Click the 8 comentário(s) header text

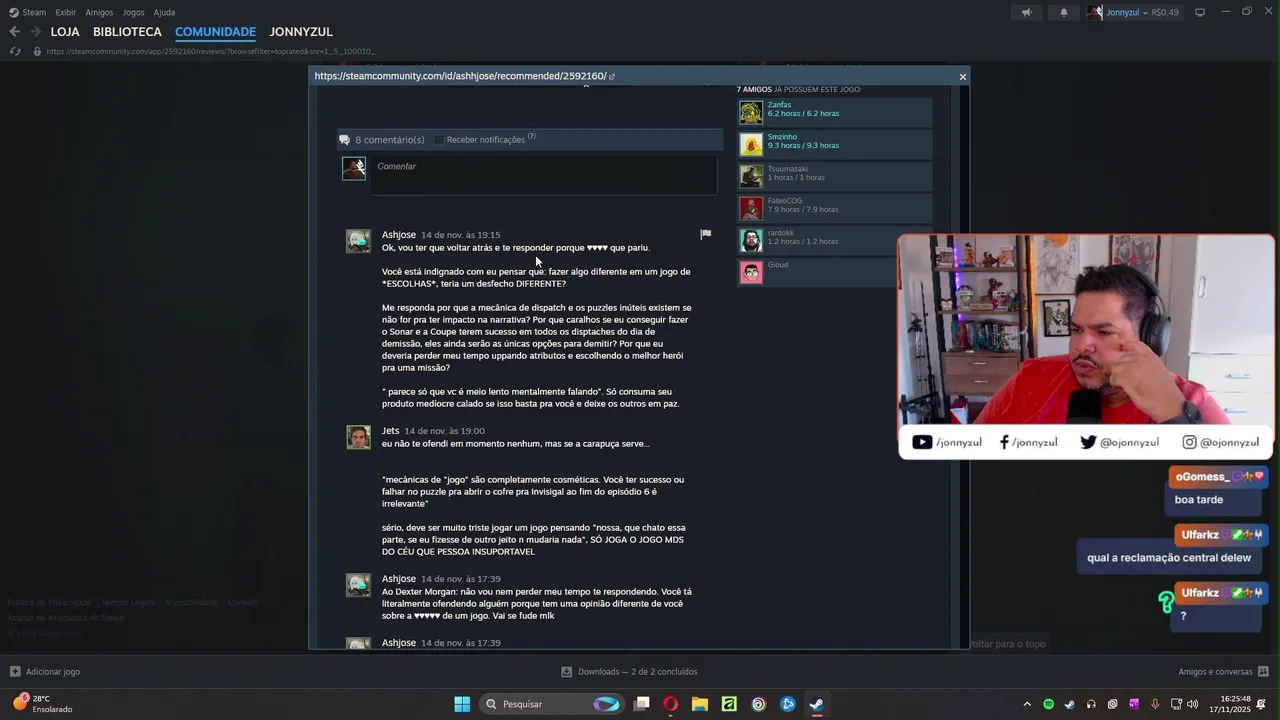click(x=390, y=140)
